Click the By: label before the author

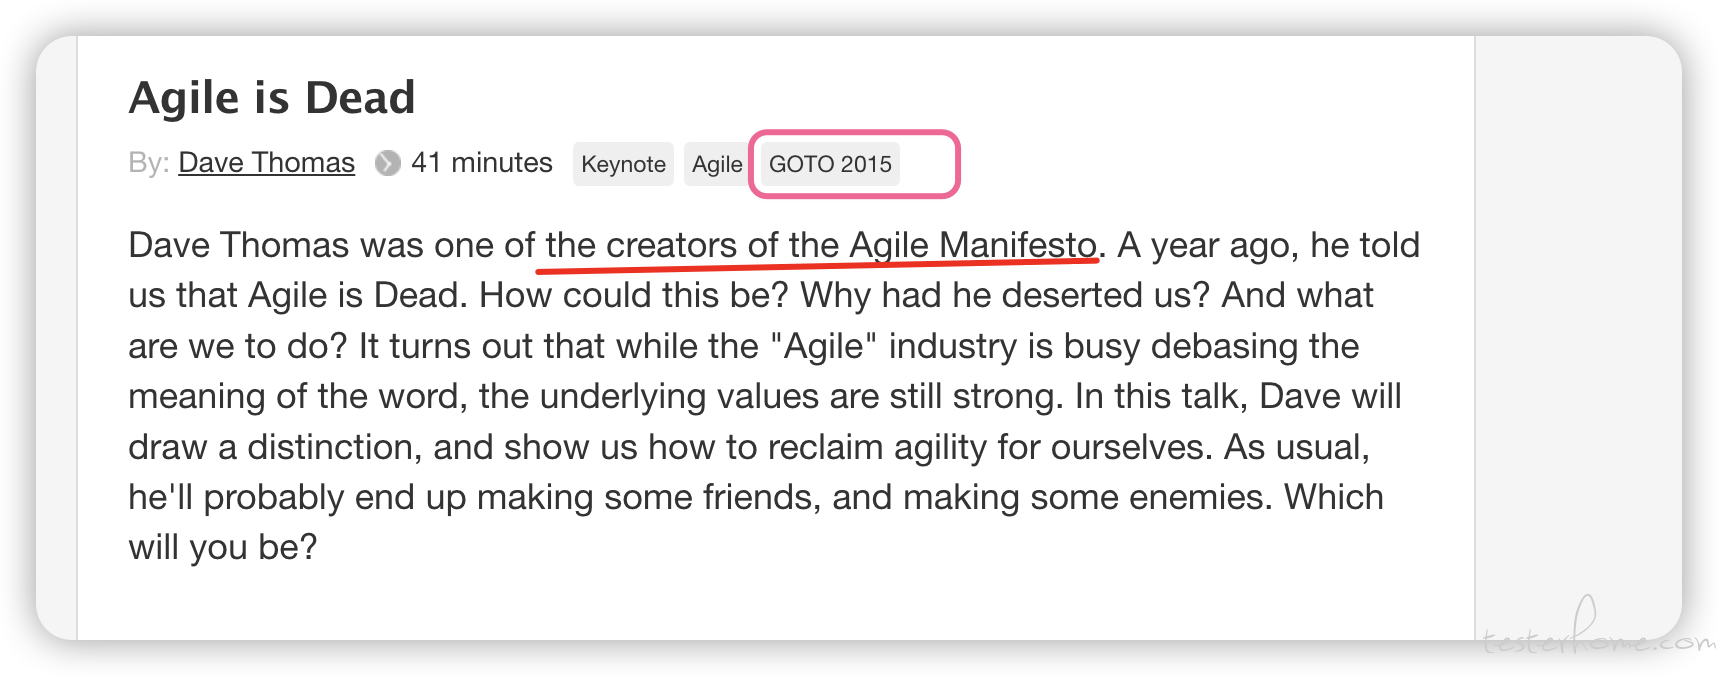point(148,163)
